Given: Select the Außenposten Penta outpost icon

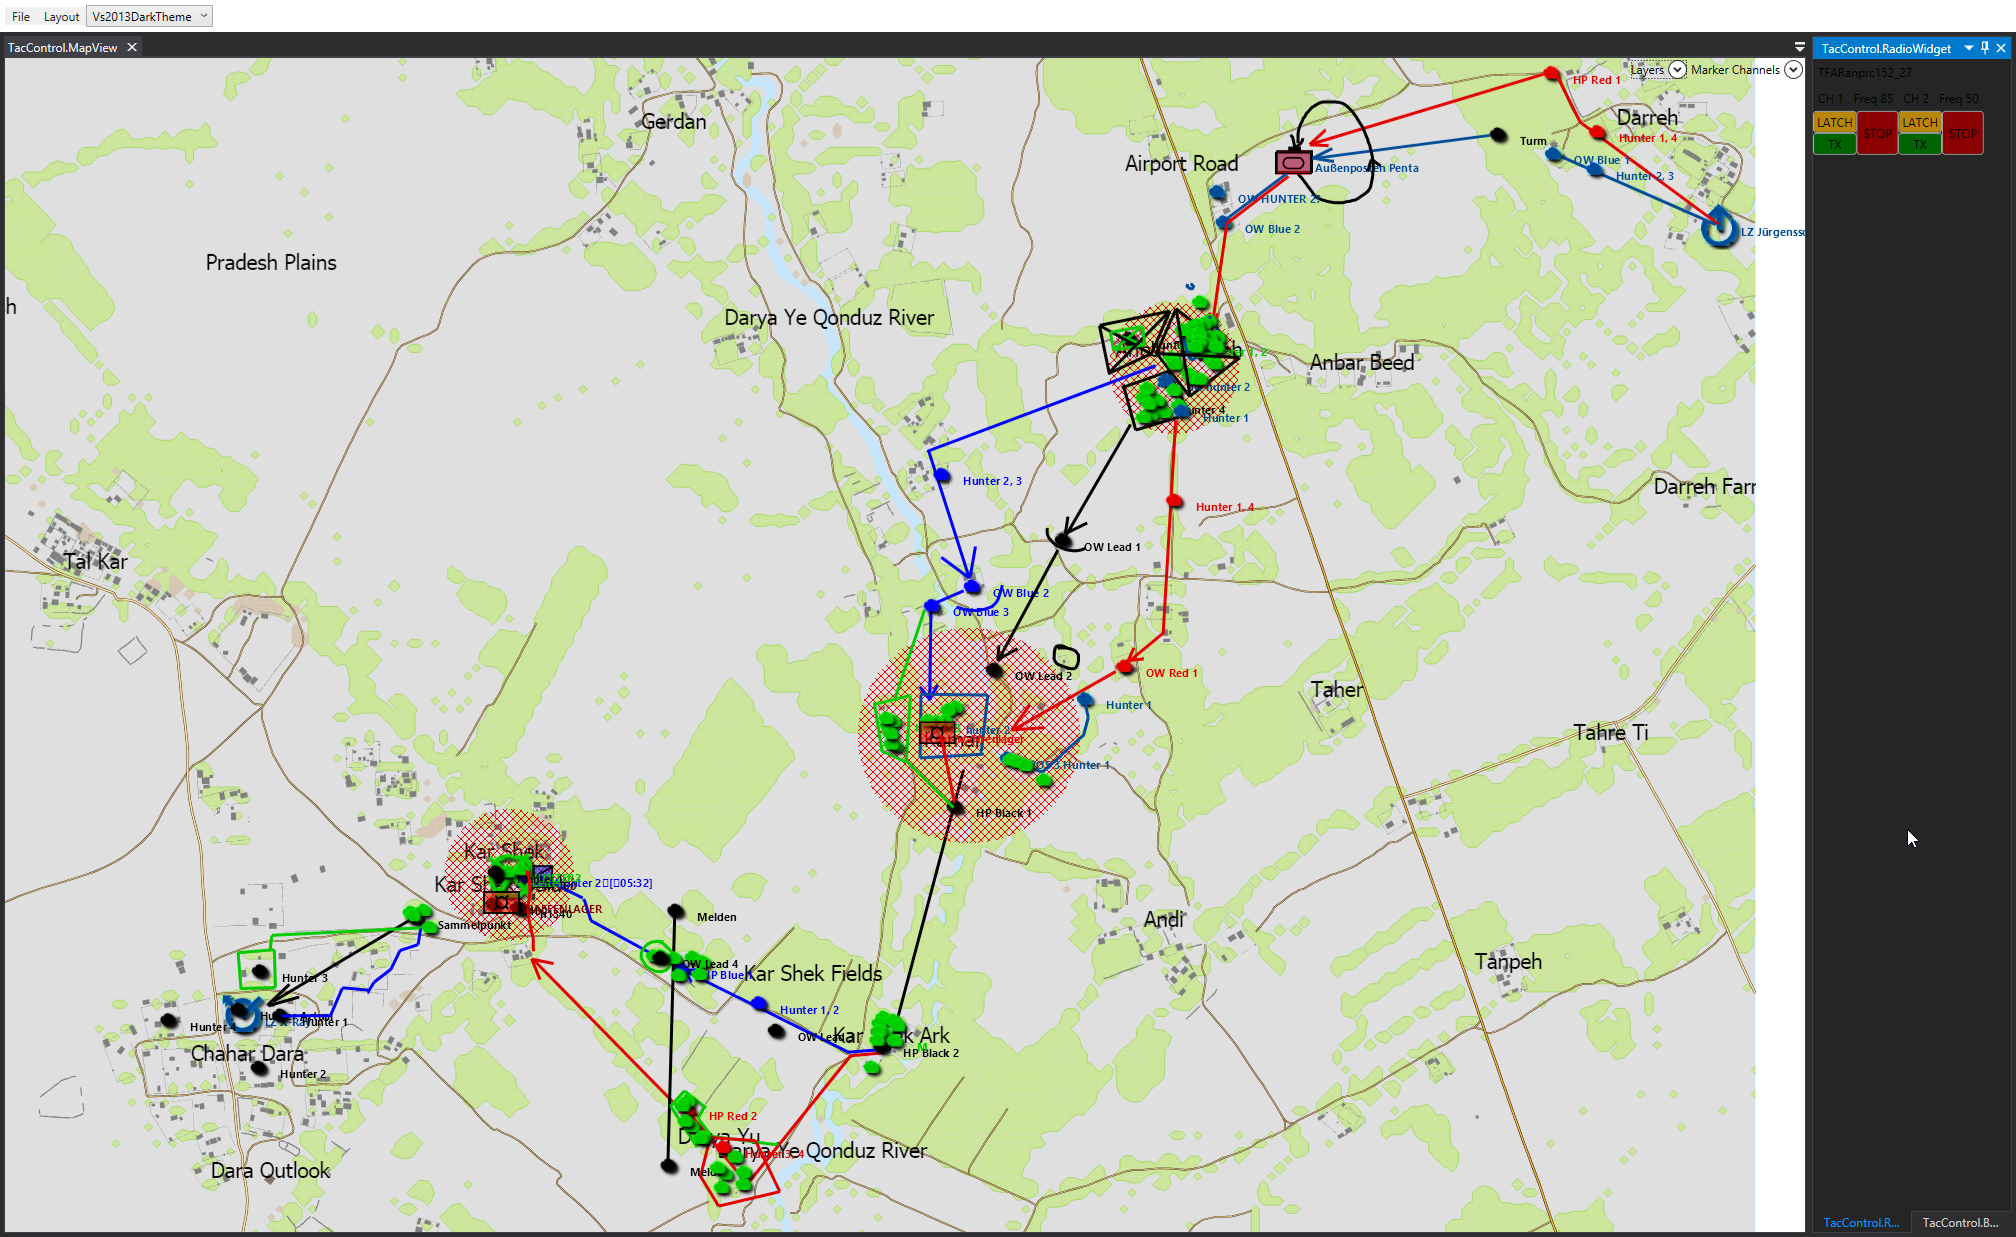Looking at the screenshot, I should pos(1292,162).
